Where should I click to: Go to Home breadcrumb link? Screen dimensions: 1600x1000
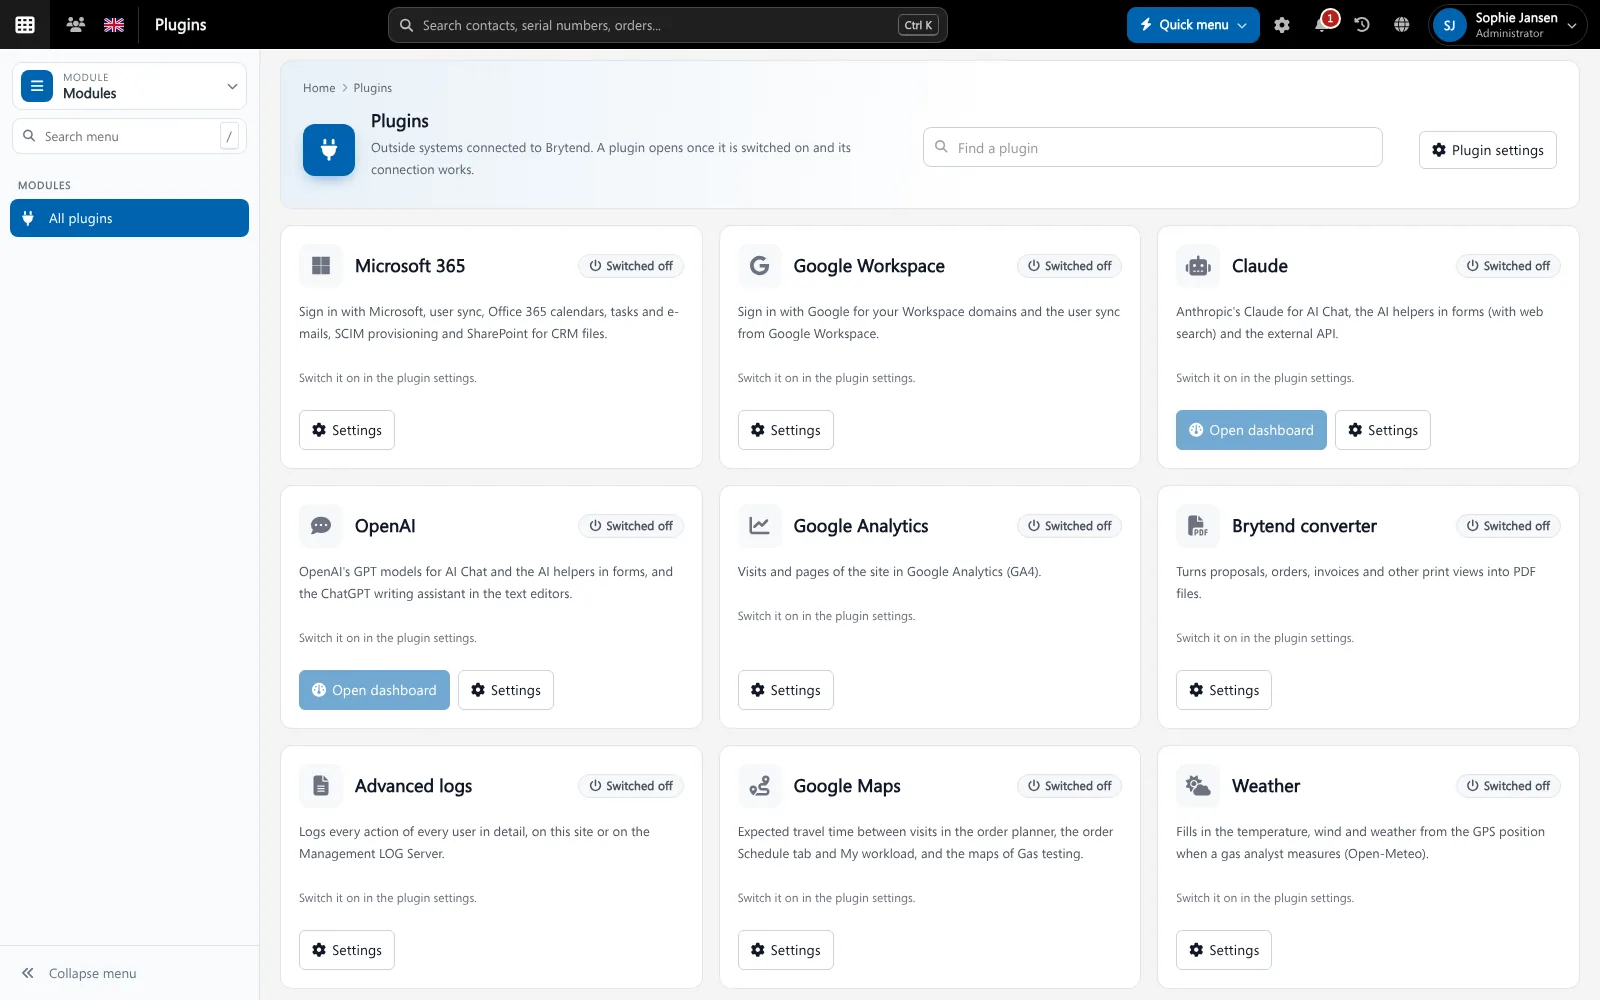(319, 88)
